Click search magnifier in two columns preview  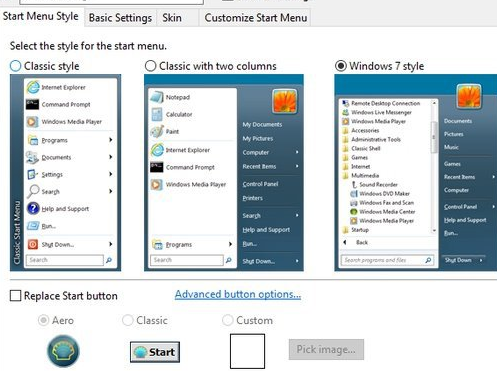pos(229,260)
